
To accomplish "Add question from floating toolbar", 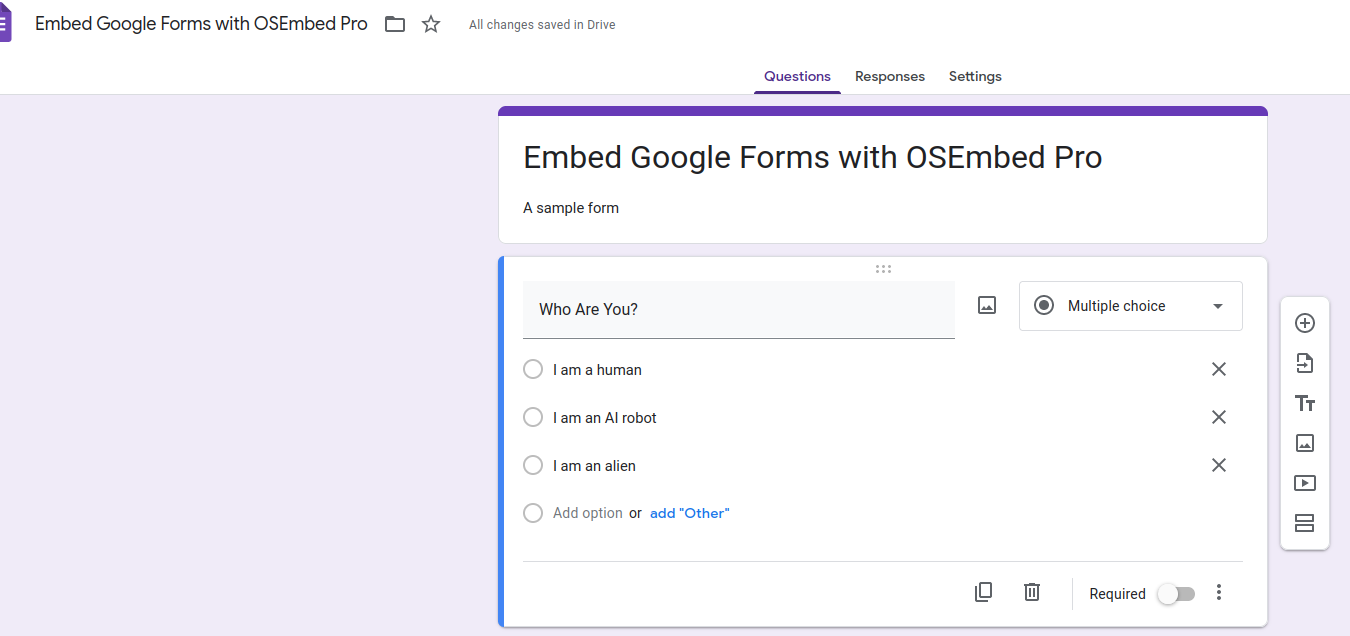I will tap(1305, 323).
